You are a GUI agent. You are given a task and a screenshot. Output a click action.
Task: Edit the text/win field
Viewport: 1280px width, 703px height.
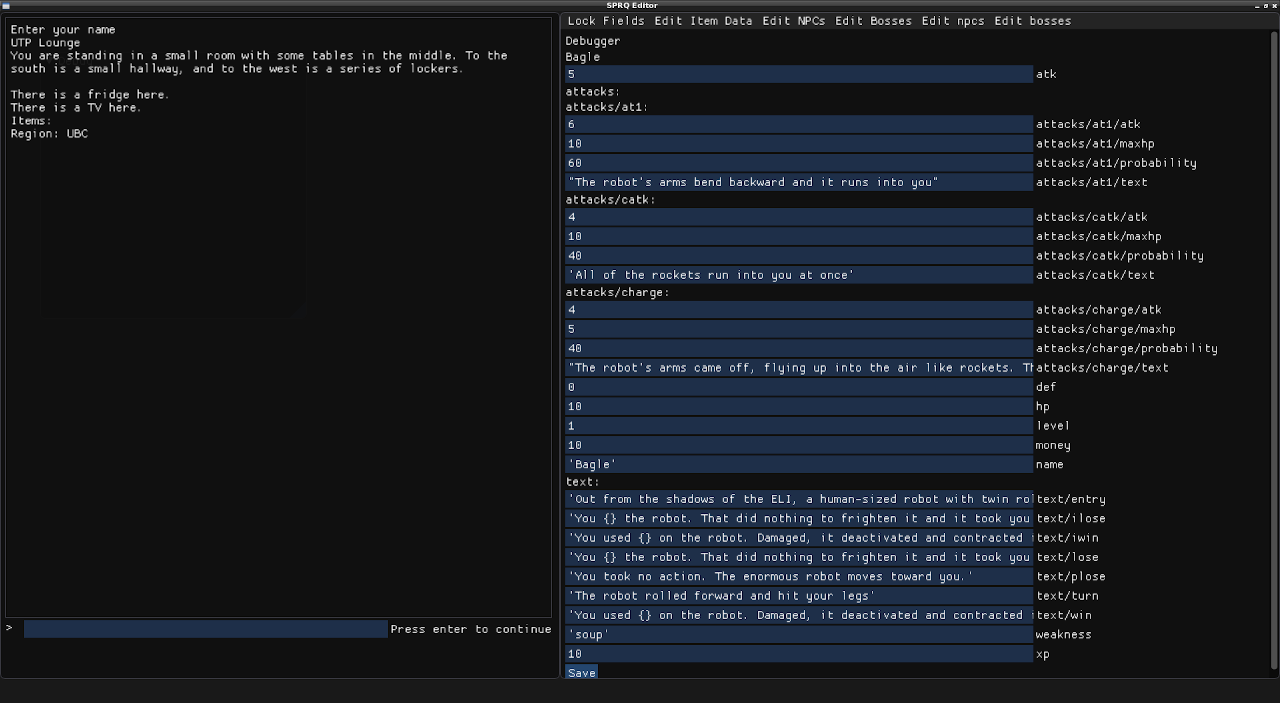tap(798, 615)
